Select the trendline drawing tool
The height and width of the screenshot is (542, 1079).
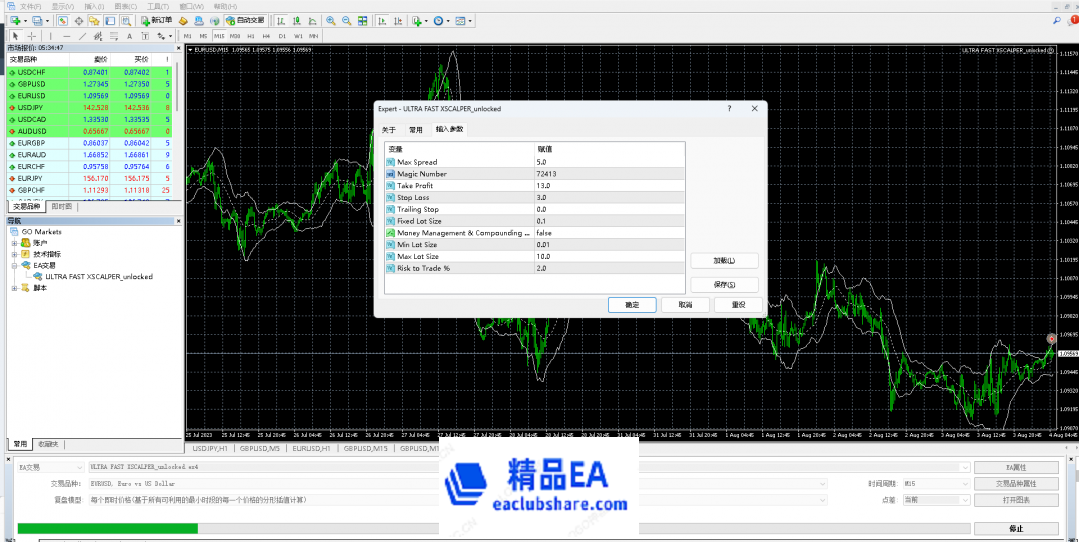[x=82, y=36]
